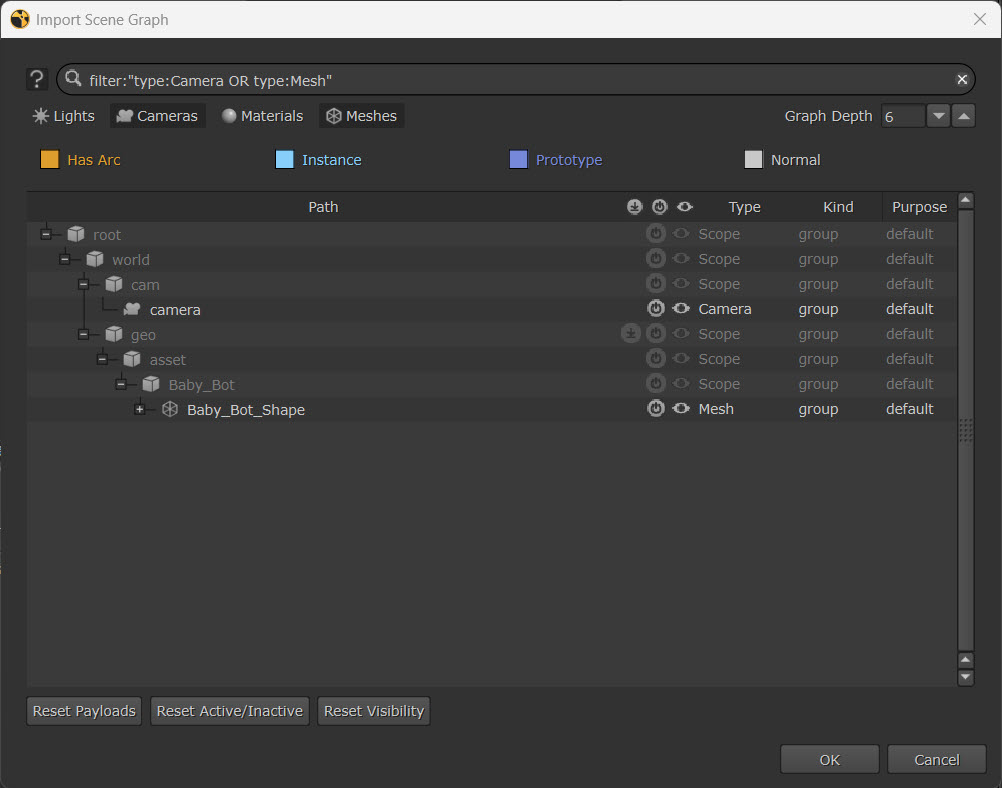The height and width of the screenshot is (788, 1002).
Task: Select the camera item icon in tree
Action: click(x=132, y=310)
